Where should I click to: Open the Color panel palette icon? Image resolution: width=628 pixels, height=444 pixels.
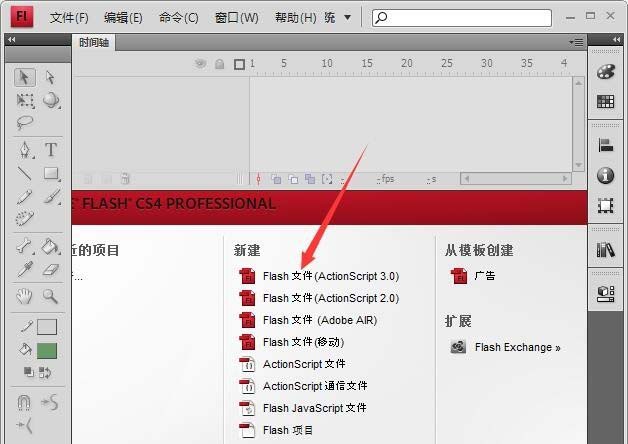[x=606, y=72]
